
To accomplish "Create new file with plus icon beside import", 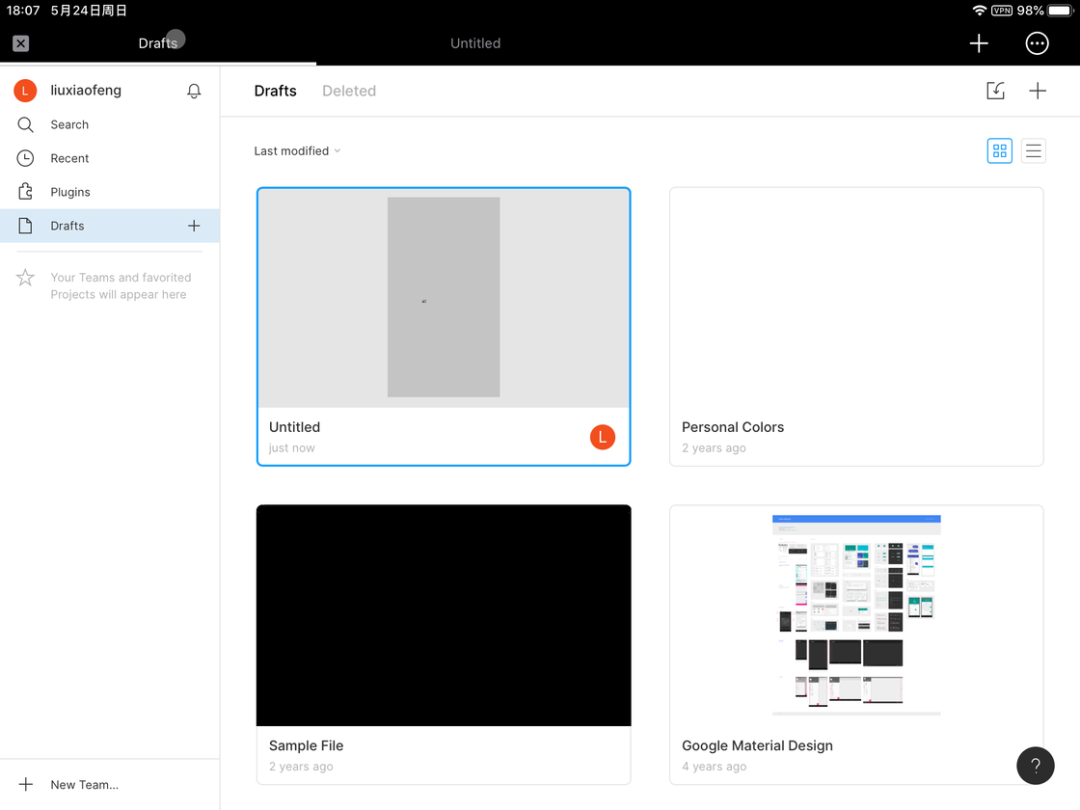I will (1038, 91).
